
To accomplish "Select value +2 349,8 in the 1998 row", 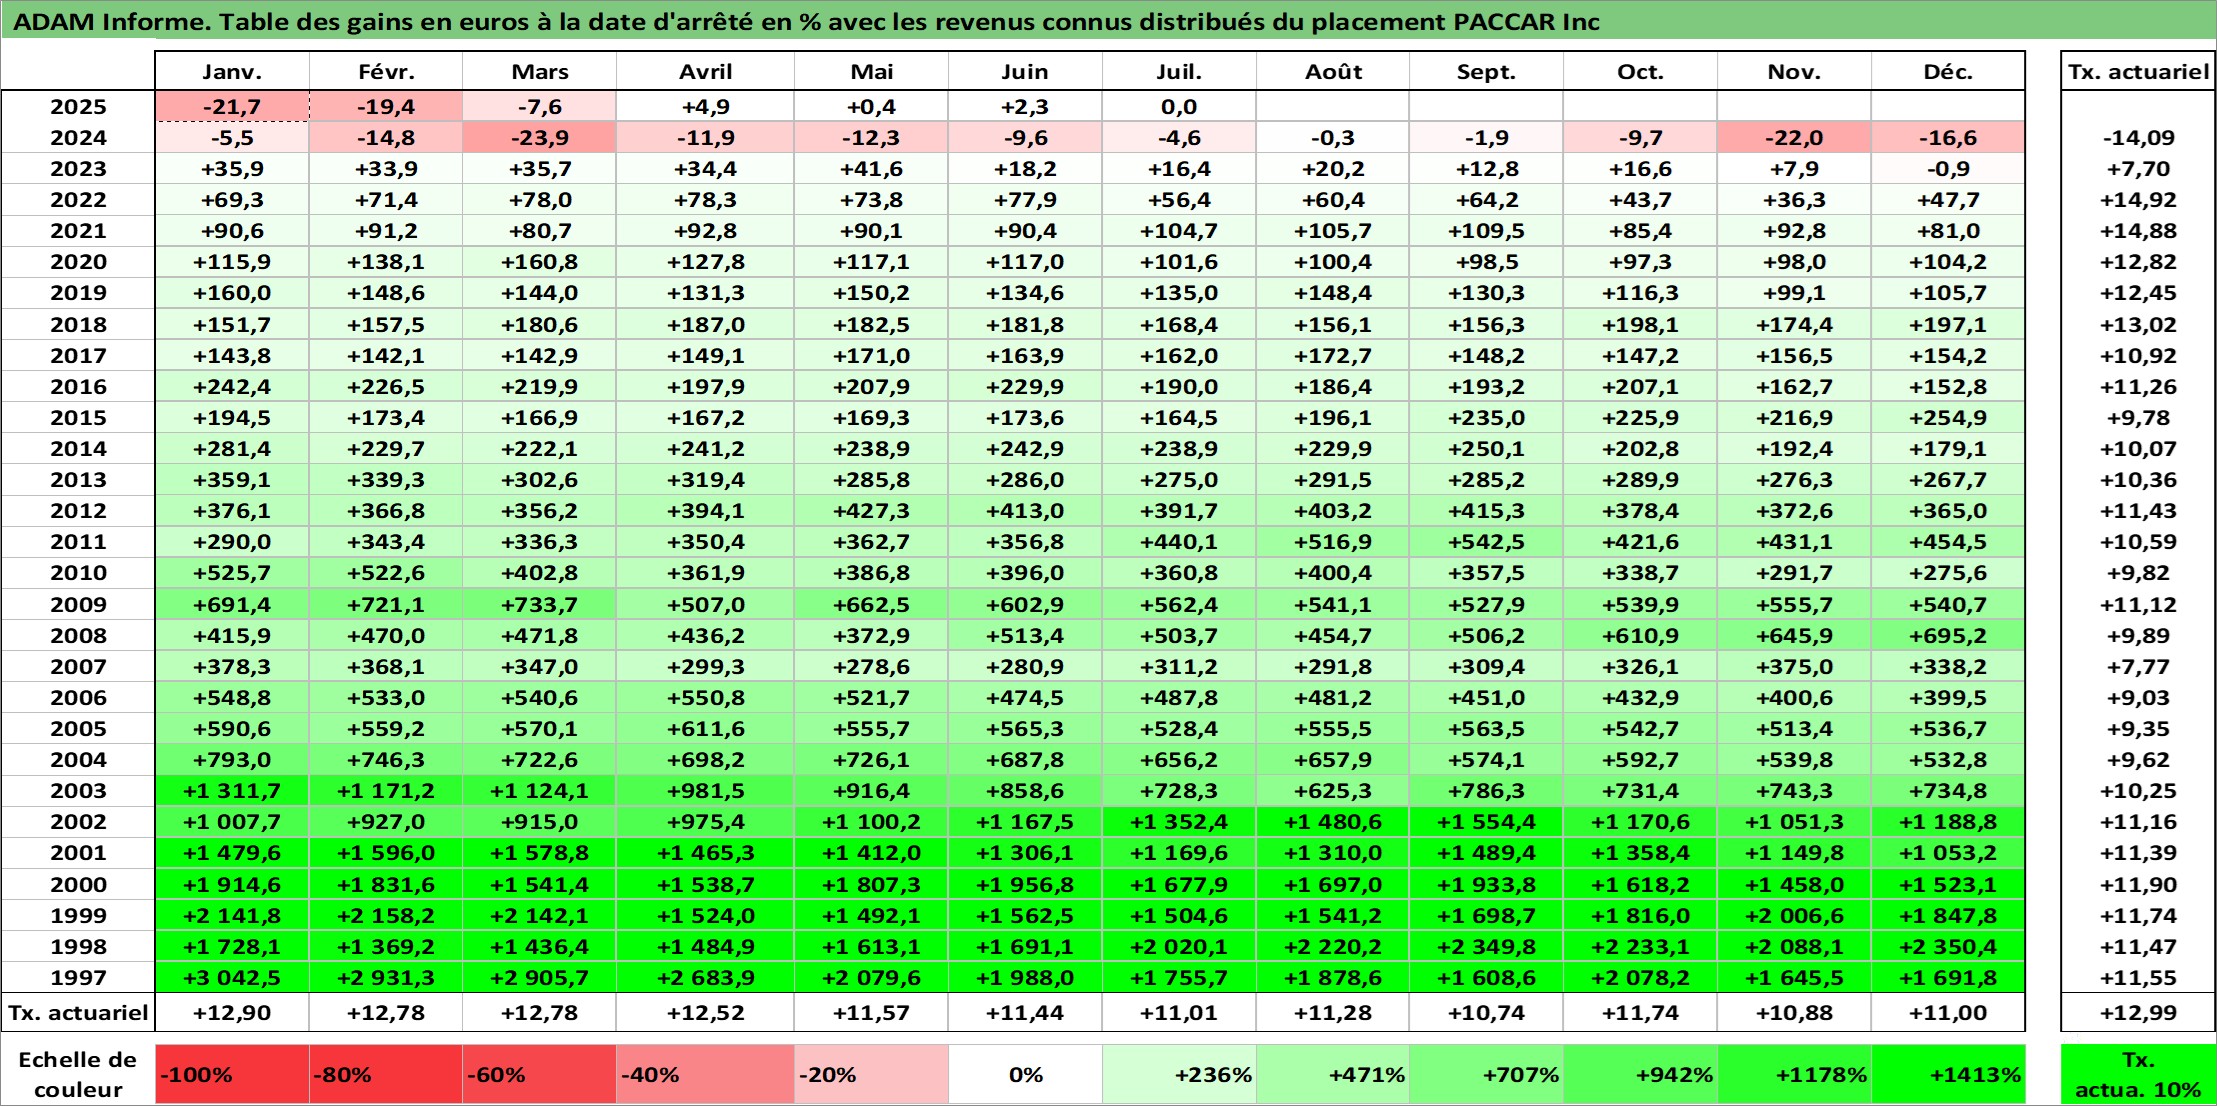I will (x=1486, y=947).
